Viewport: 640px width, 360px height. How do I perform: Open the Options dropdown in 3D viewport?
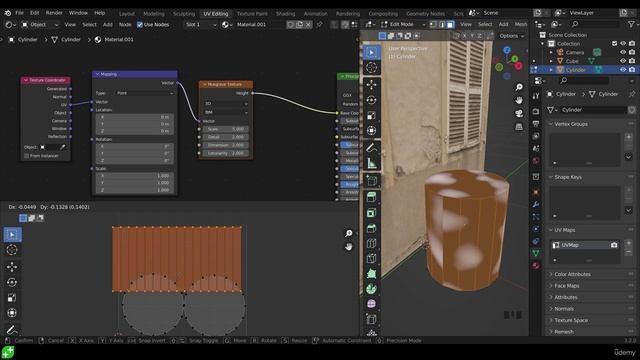511,36
